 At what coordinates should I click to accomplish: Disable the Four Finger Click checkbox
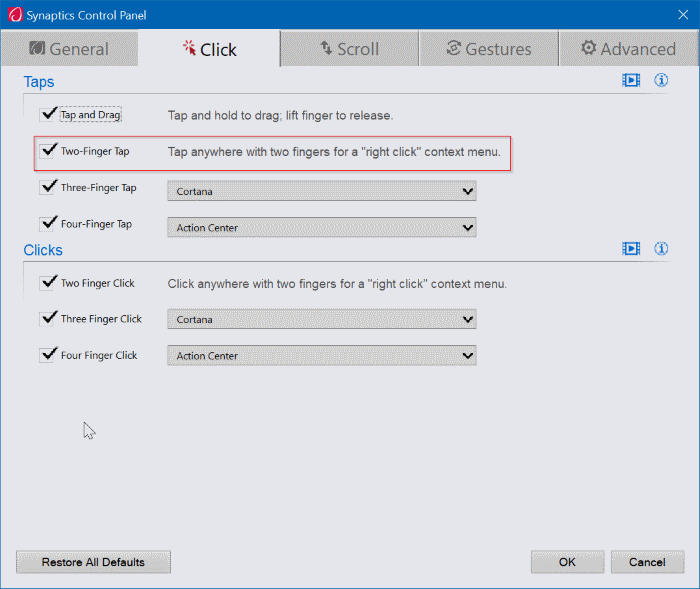[47, 355]
